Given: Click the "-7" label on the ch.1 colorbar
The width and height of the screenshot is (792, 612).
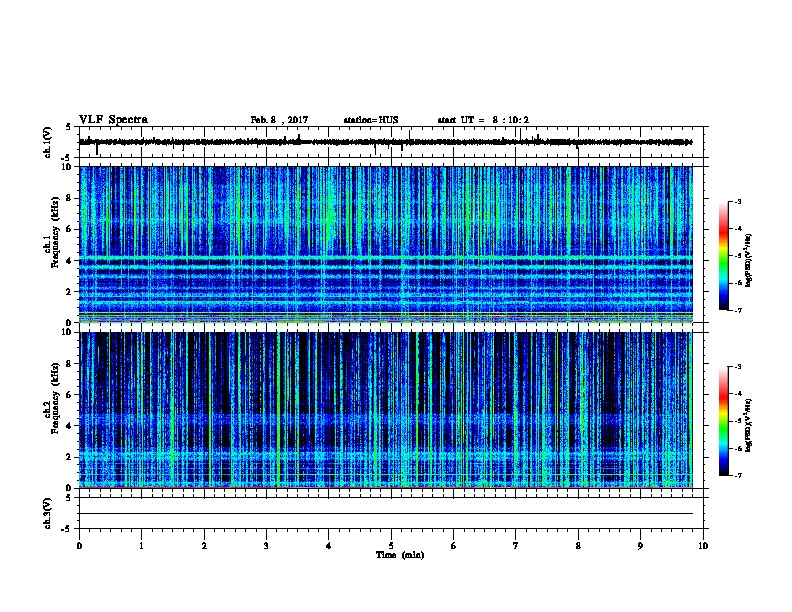Looking at the screenshot, I should (738, 310).
